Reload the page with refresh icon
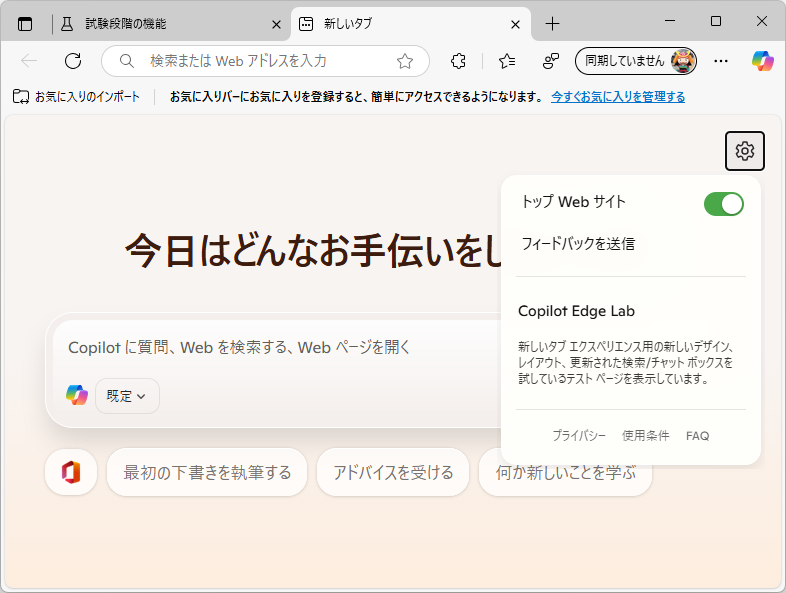 73,61
